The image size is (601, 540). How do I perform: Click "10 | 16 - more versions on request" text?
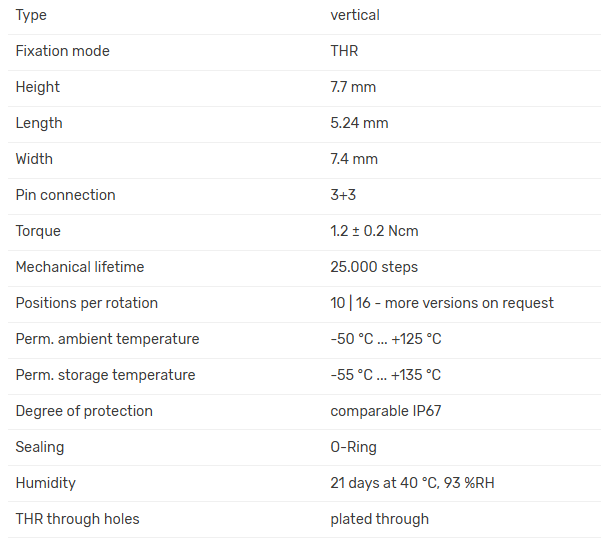pos(442,303)
